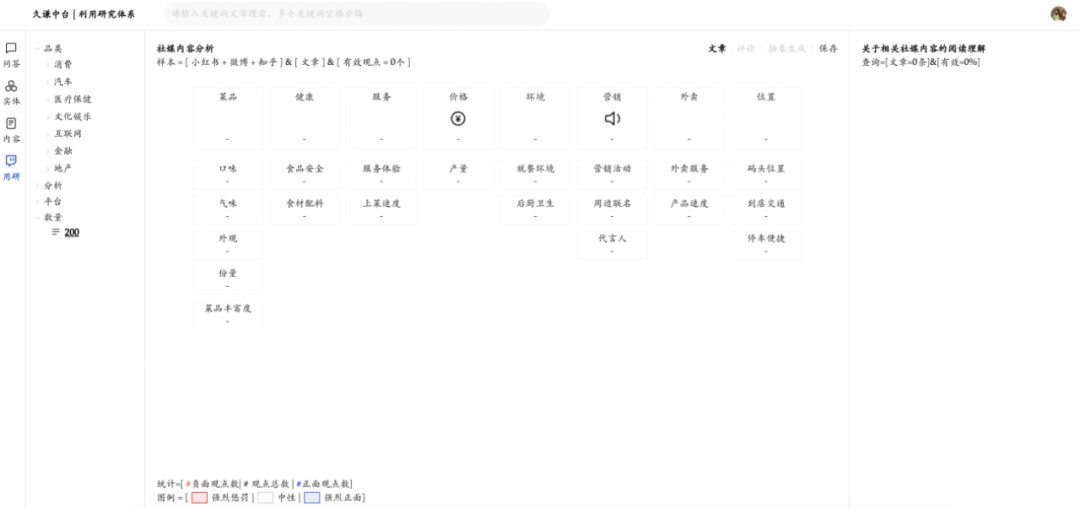
Task: Switch to the 抽象生成 tab
Action: (787, 48)
